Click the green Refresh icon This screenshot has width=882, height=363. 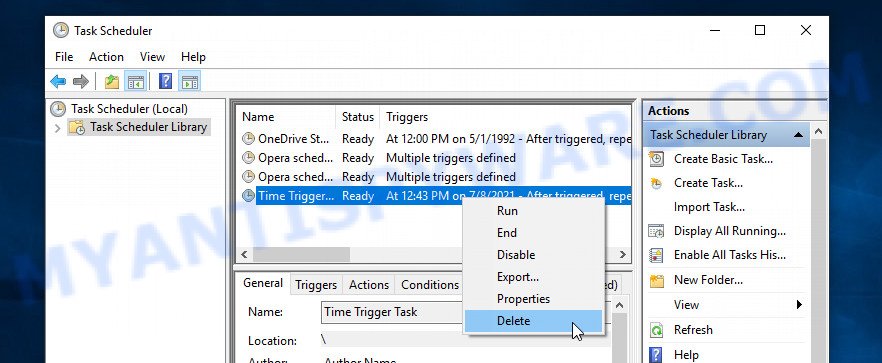656,330
